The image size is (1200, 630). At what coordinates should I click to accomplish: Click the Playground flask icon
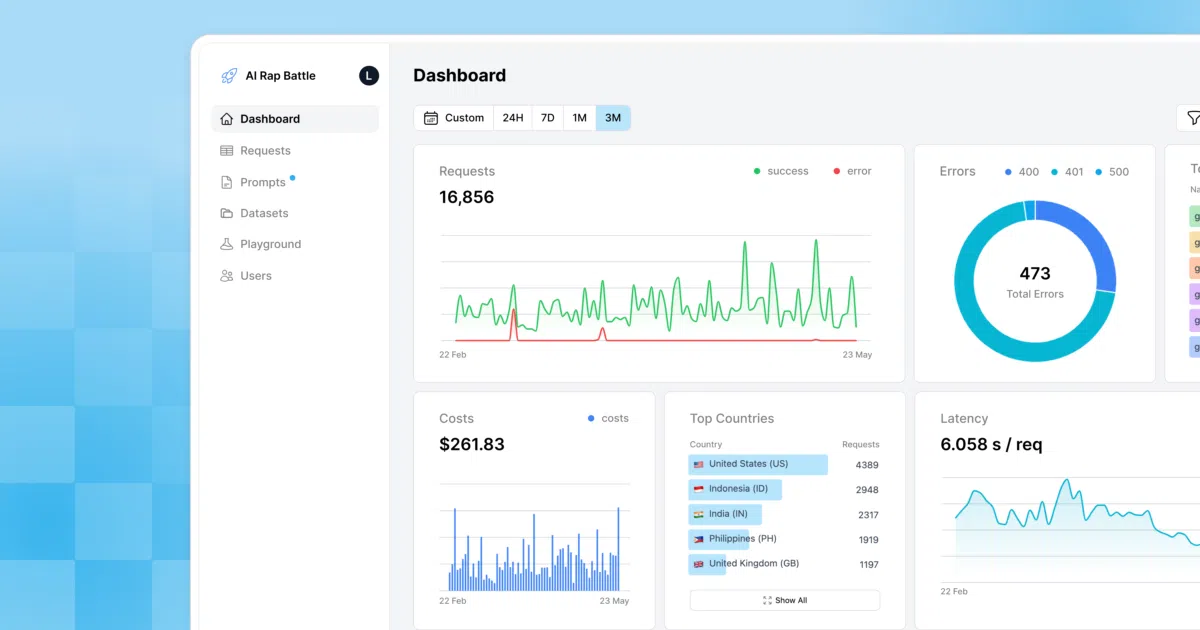(227, 244)
